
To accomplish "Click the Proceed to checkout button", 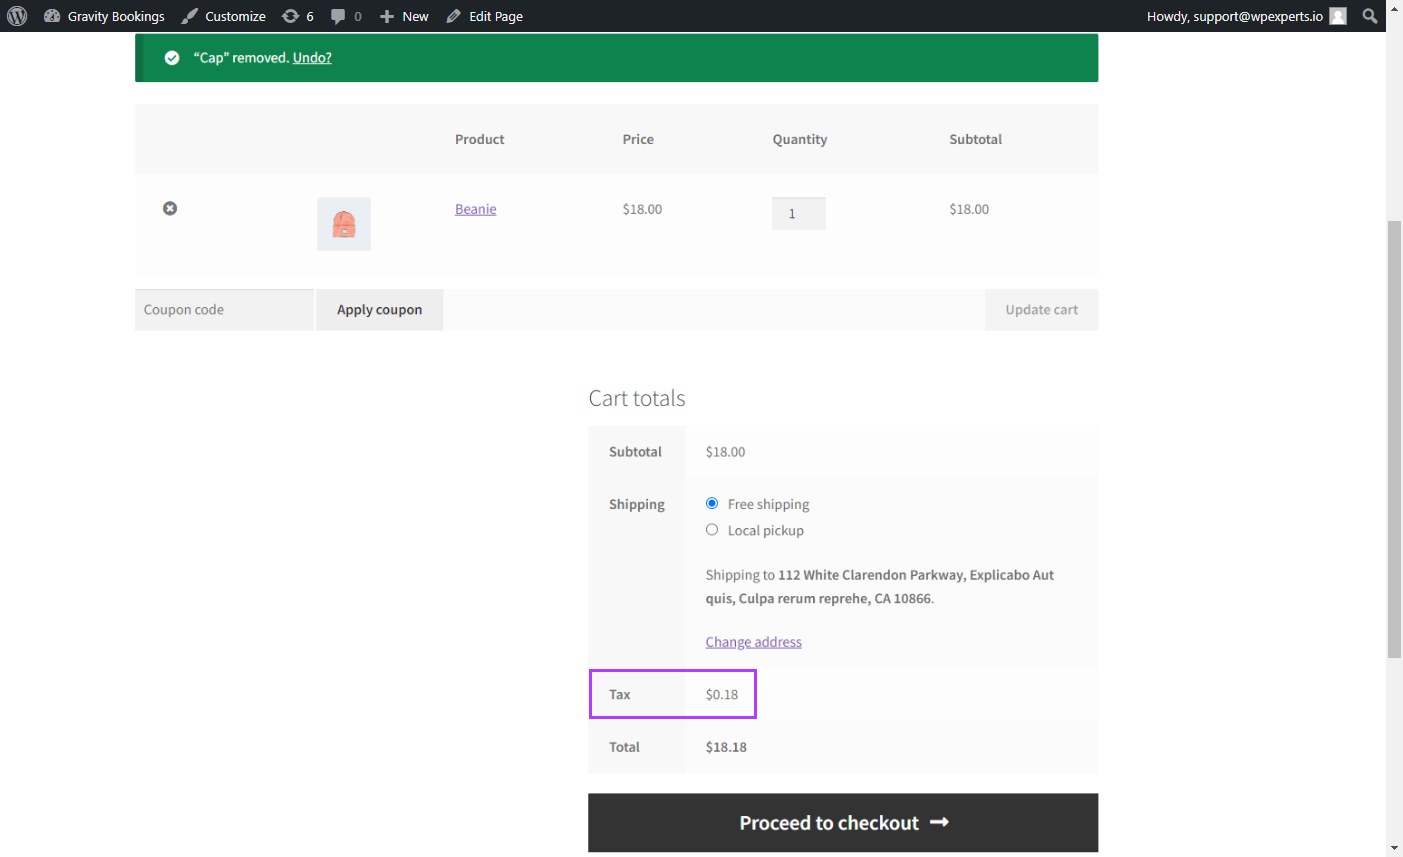I will 843,823.
